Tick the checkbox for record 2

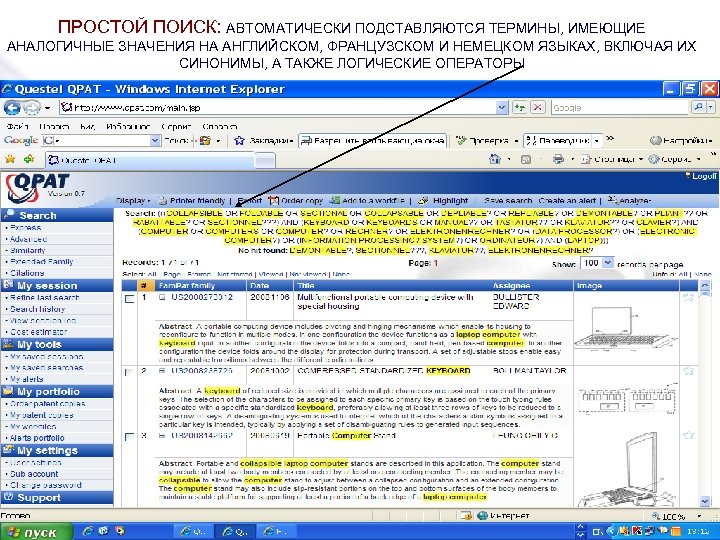click(130, 372)
